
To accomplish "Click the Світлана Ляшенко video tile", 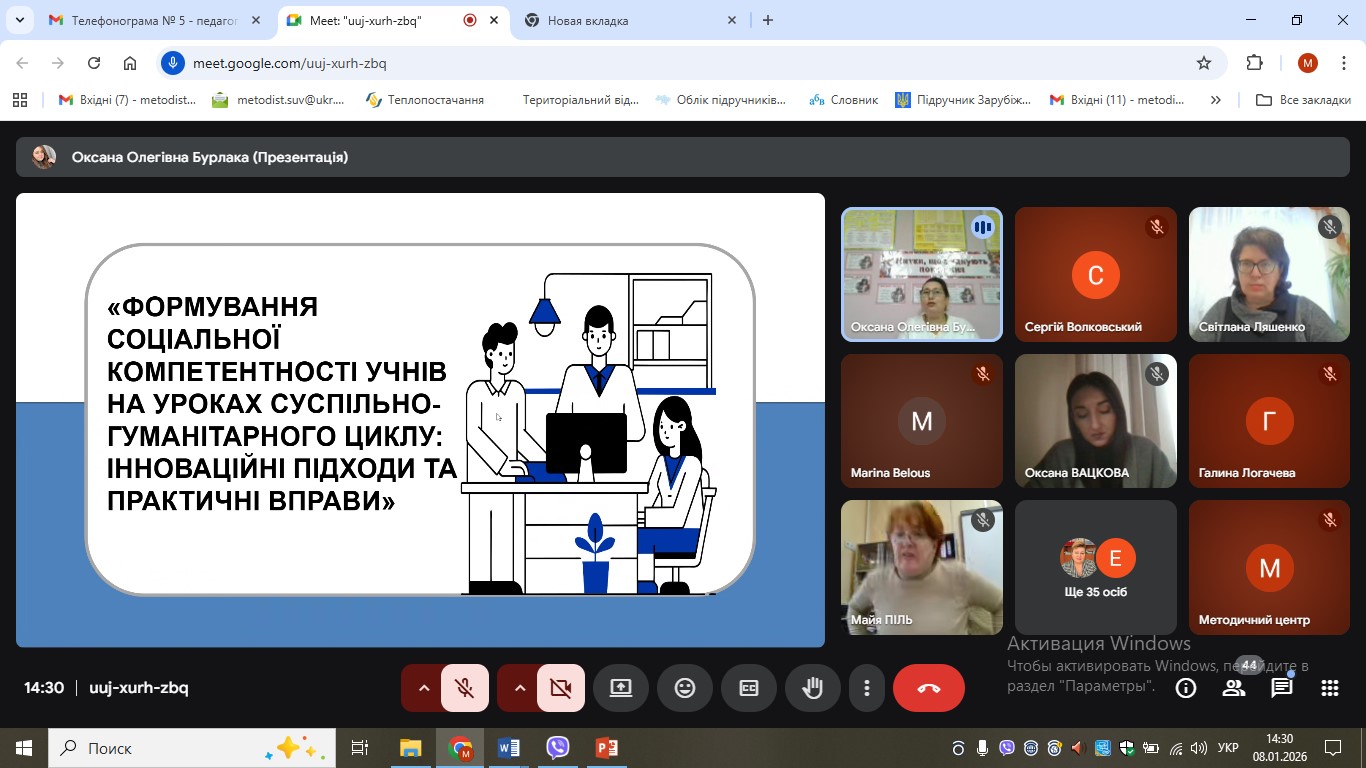I will (1269, 275).
